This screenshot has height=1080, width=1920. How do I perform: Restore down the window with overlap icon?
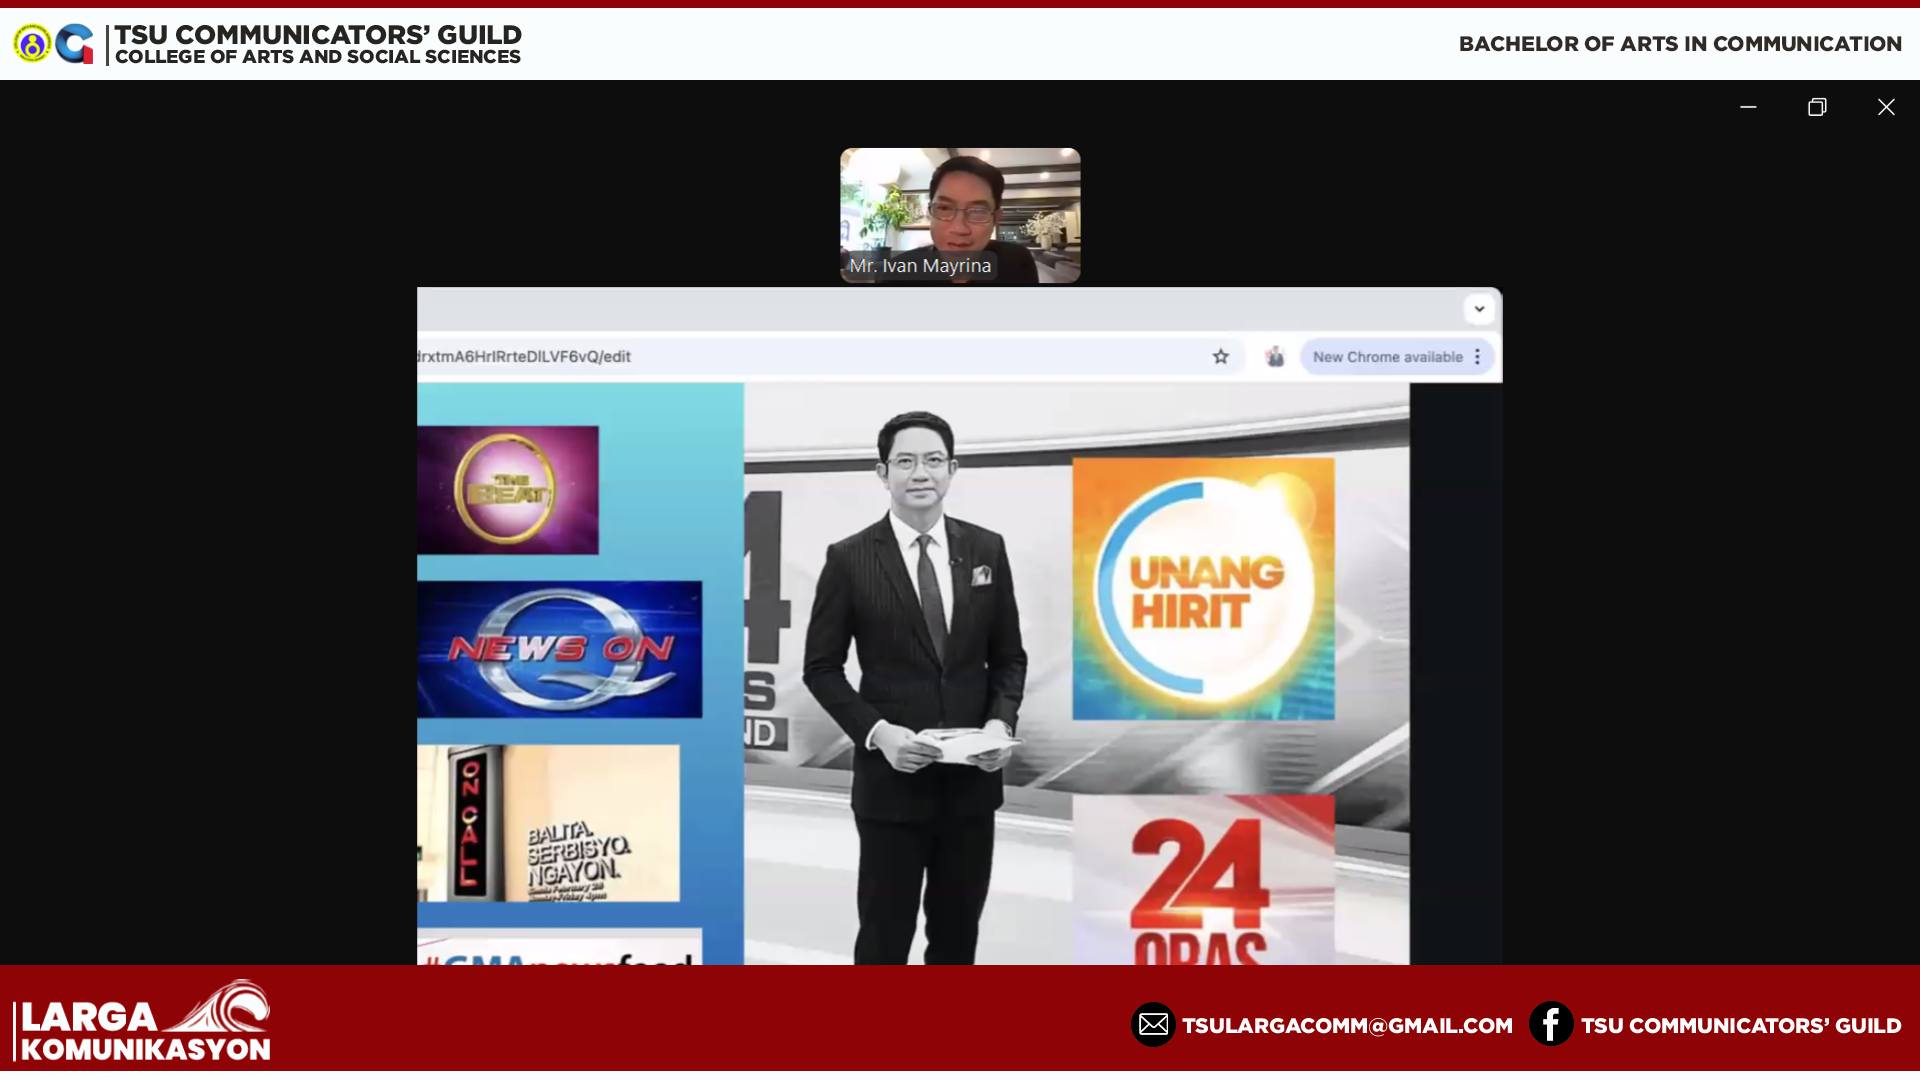[x=1817, y=107]
